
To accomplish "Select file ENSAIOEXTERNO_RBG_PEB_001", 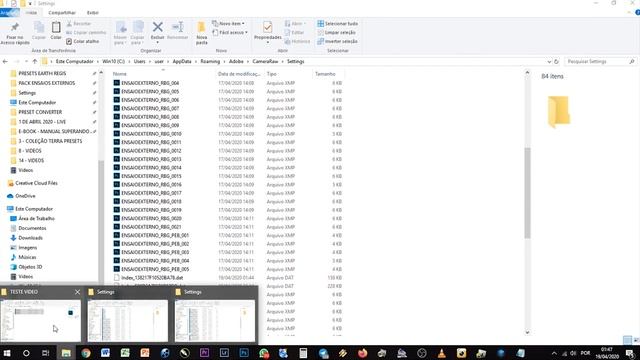I will pos(155,236).
